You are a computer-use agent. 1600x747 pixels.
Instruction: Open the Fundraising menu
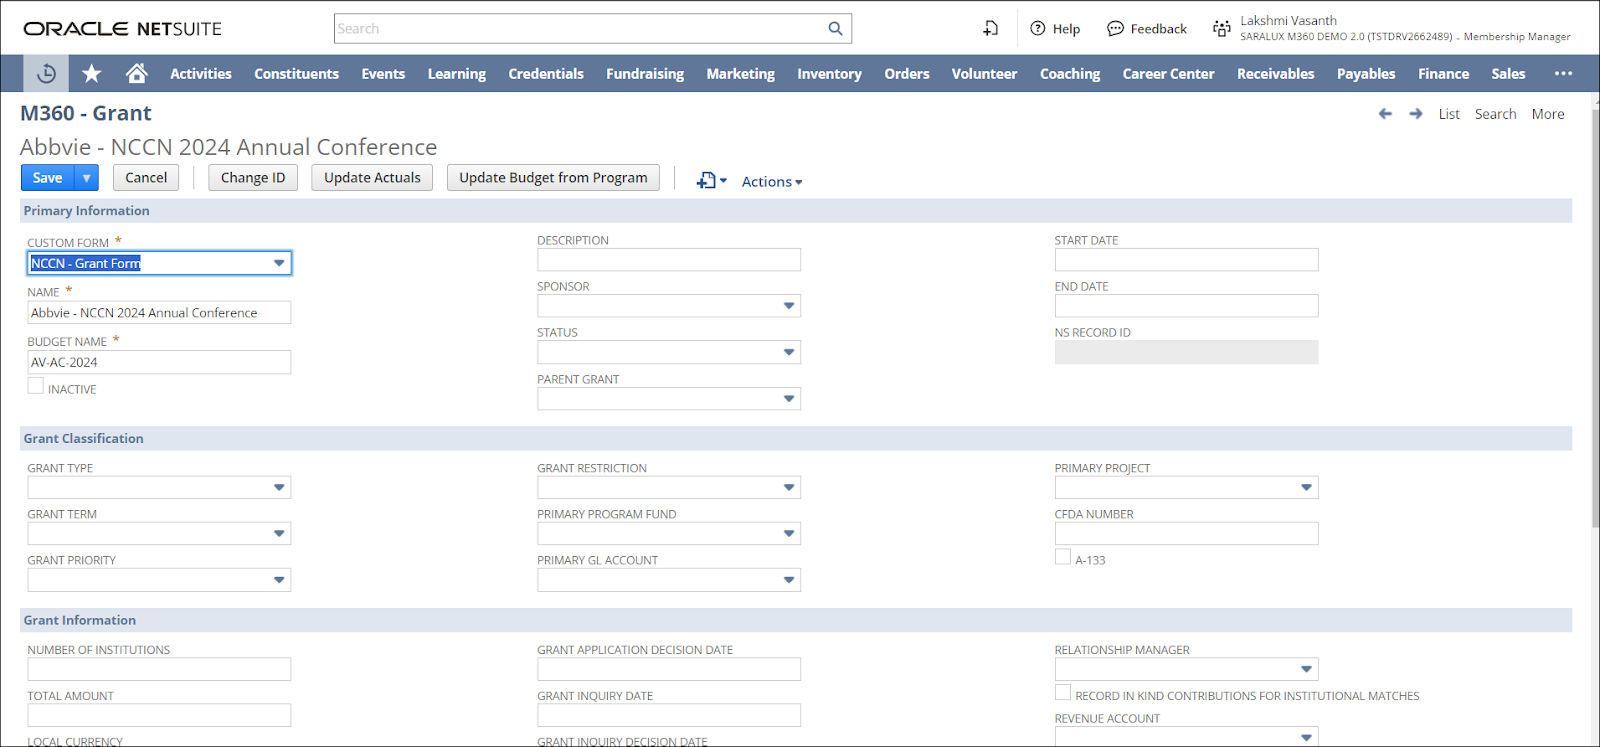click(x=645, y=74)
